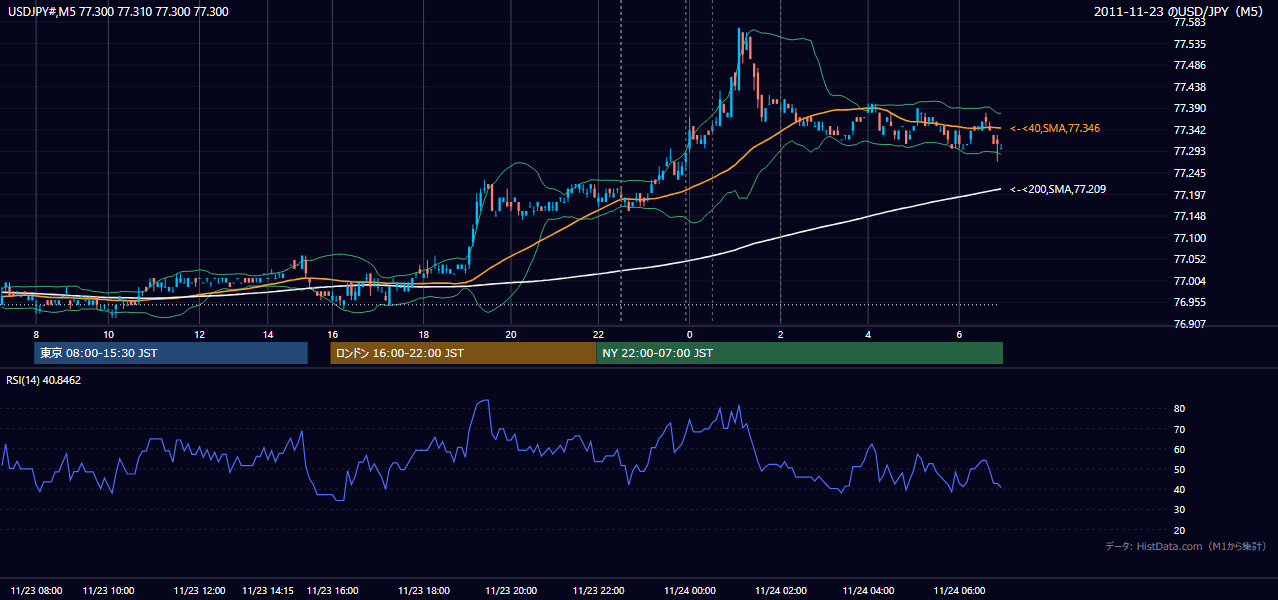Click hour tick 22 under the price chart
Viewport: 1278px width, 600px height.
[598, 334]
